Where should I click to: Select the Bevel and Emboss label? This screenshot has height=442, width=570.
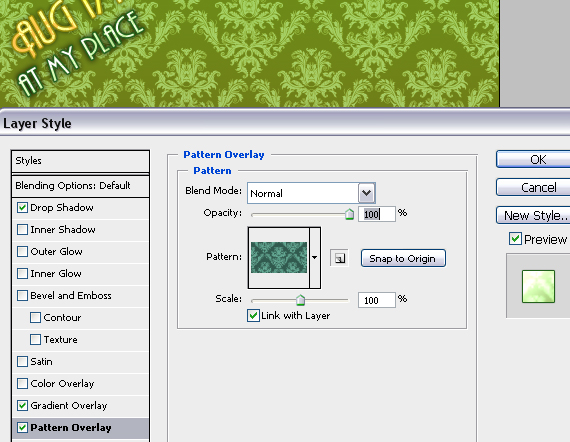pos(71,296)
